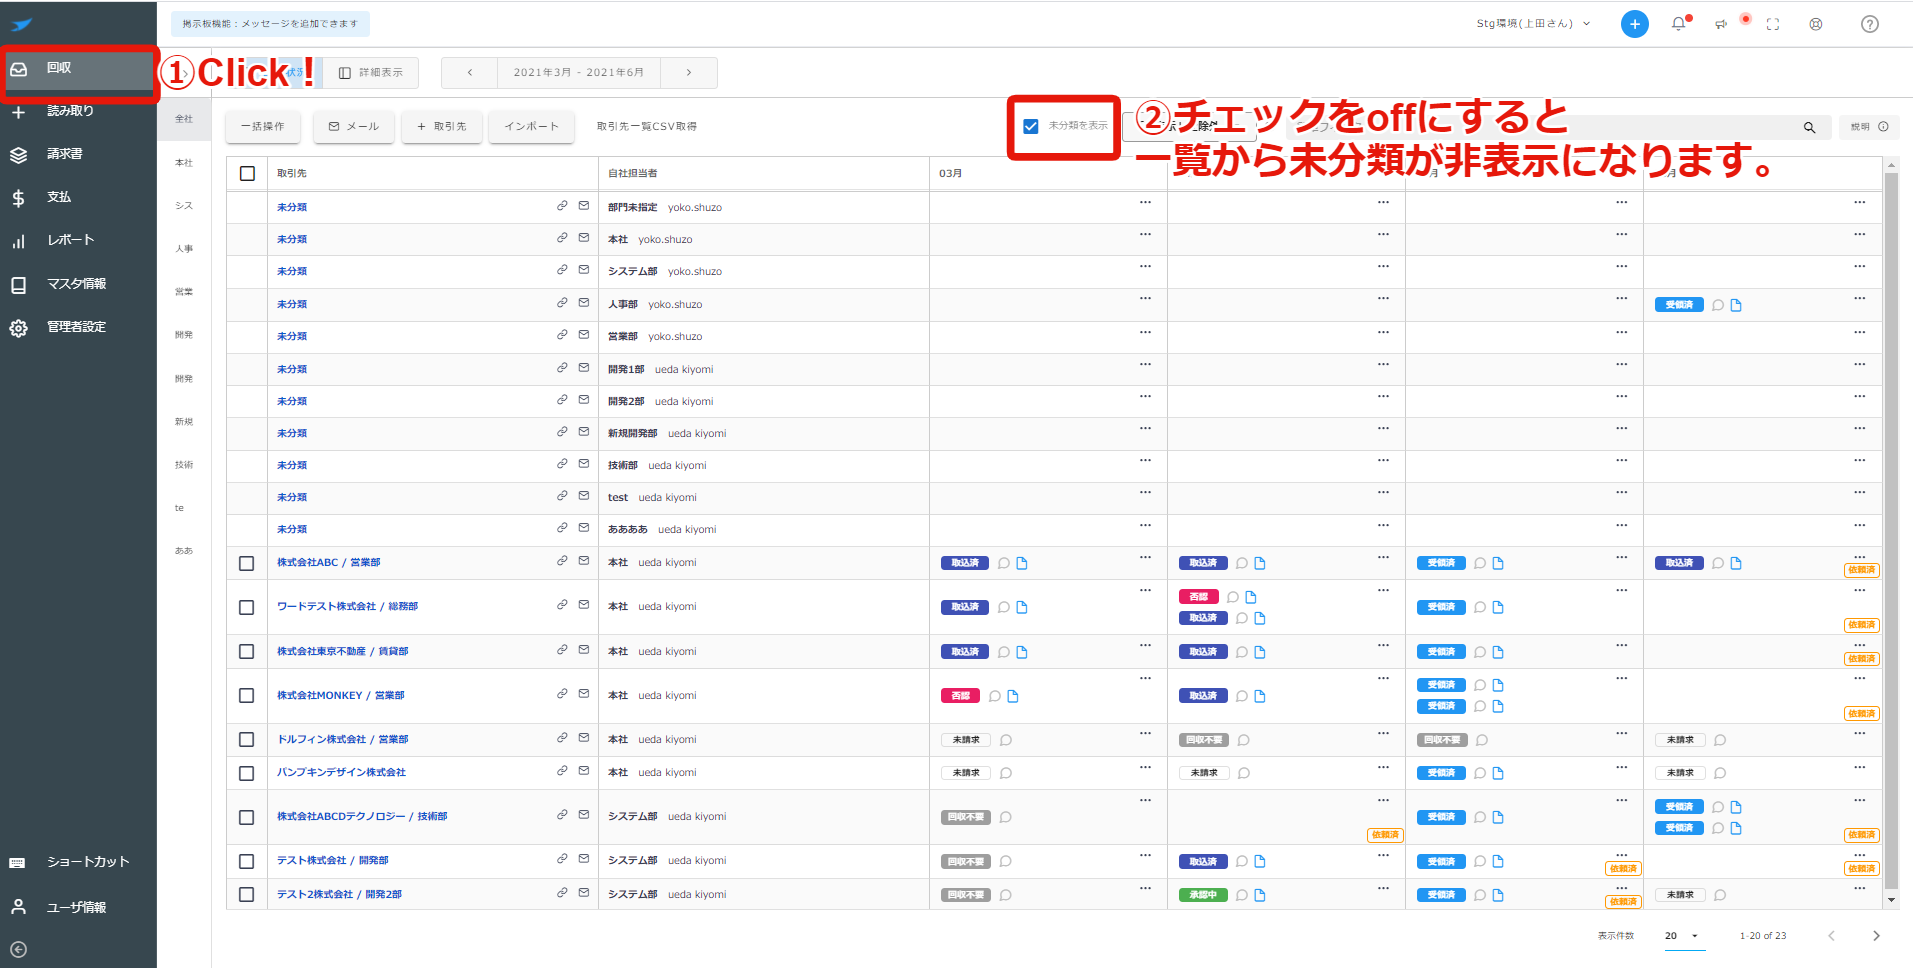Click the 詳細表示 button
1913x968 pixels.
pyautogui.click(x=371, y=73)
